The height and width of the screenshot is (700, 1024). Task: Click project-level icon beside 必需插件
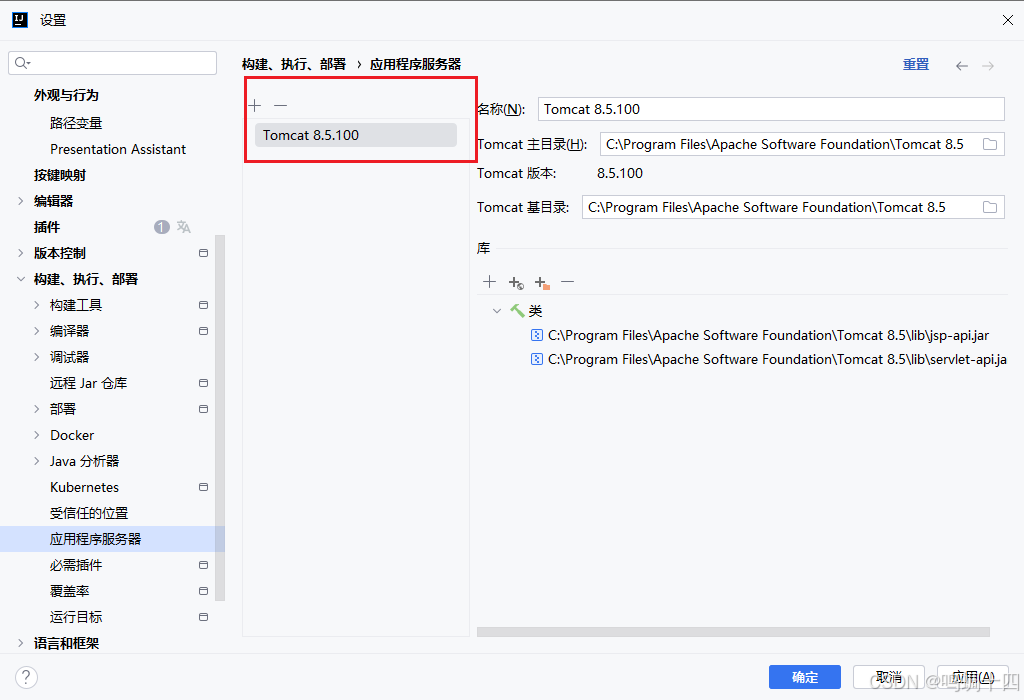click(x=204, y=565)
